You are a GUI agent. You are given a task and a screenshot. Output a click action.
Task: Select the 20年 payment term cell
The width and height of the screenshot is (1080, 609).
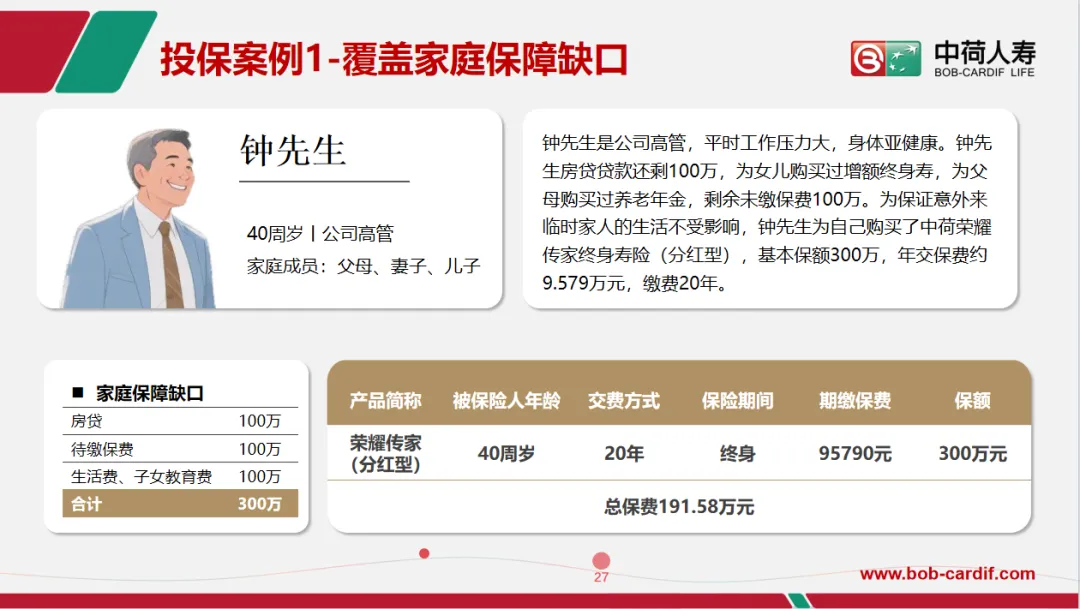point(624,453)
